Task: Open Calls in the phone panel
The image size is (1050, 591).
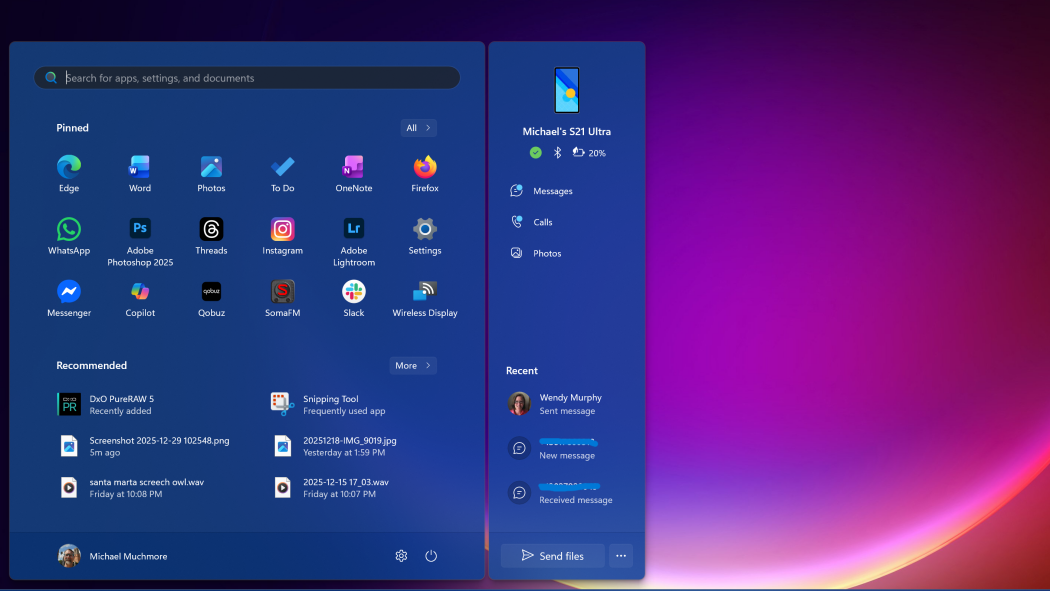Action: (x=542, y=222)
